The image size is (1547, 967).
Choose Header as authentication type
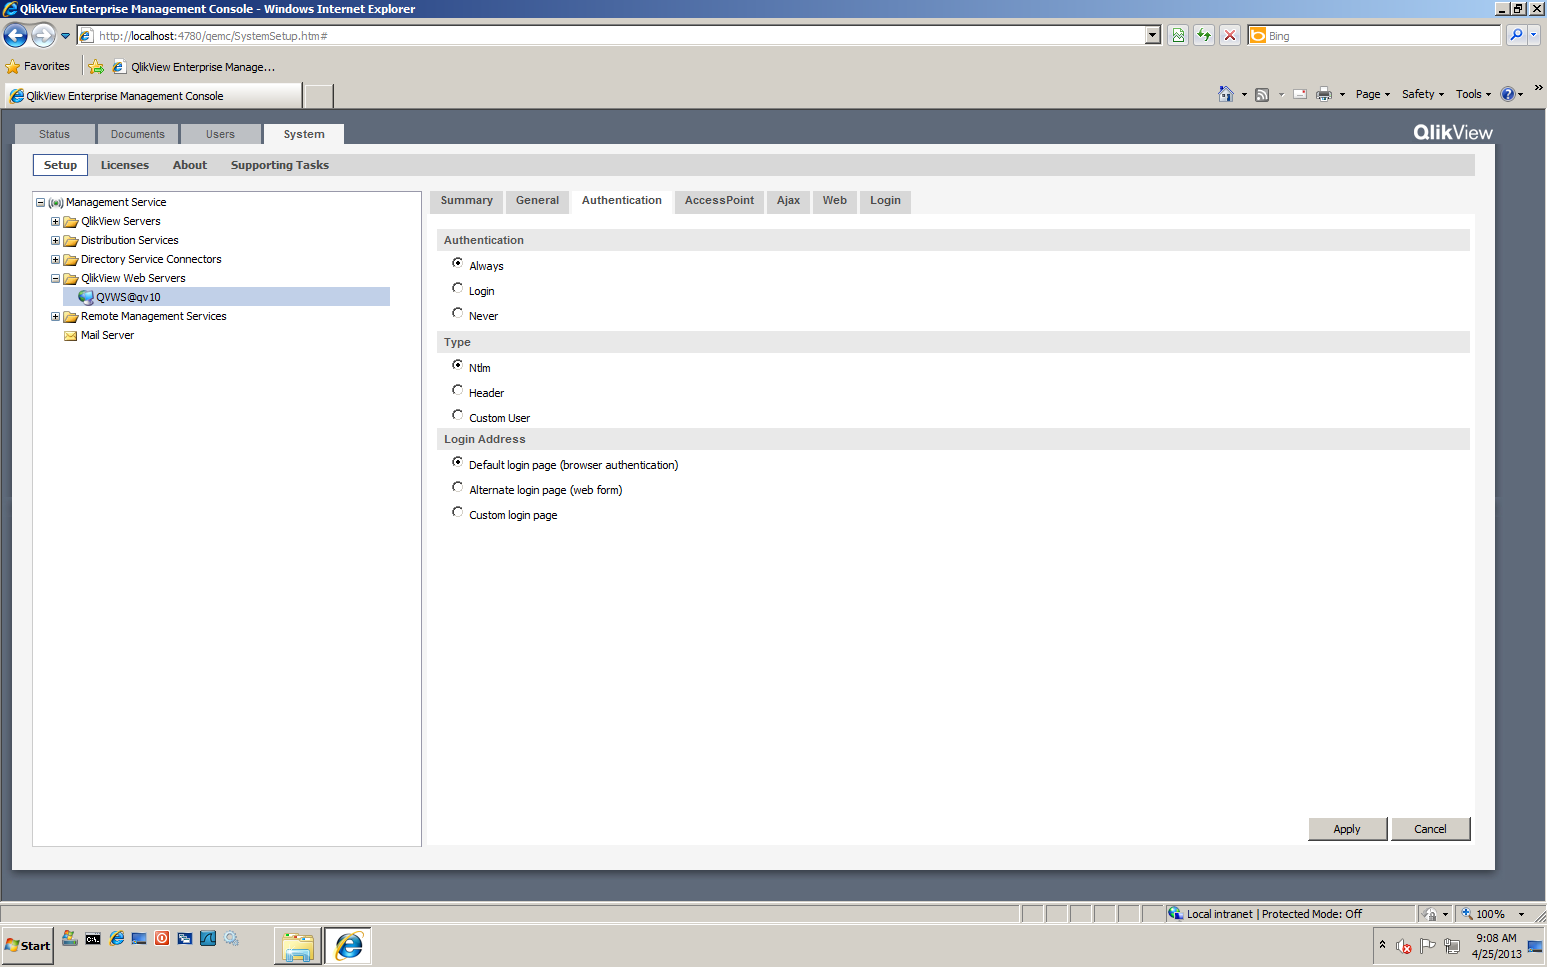click(x=458, y=391)
